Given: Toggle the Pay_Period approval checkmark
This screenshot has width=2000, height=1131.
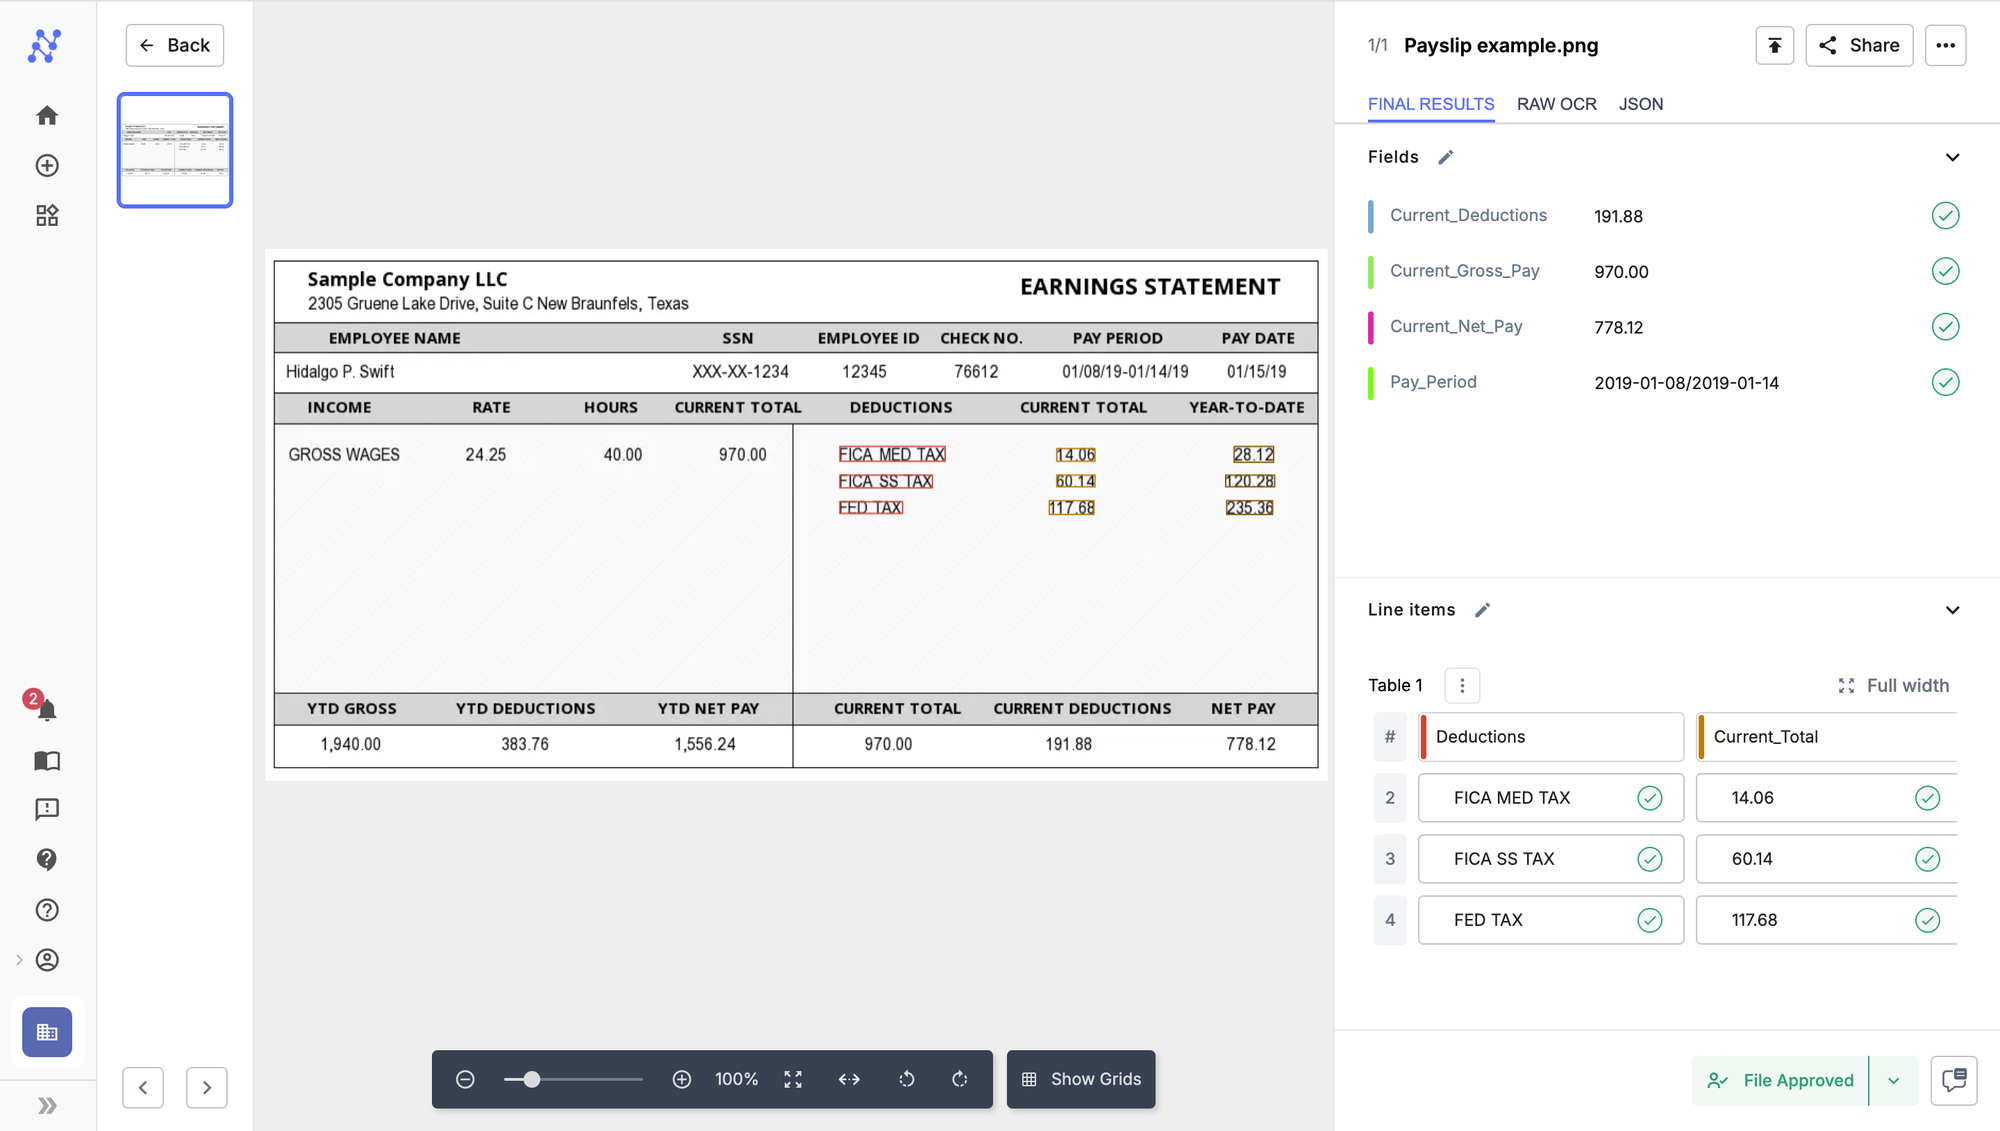Looking at the screenshot, I should pyautogui.click(x=1945, y=382).
